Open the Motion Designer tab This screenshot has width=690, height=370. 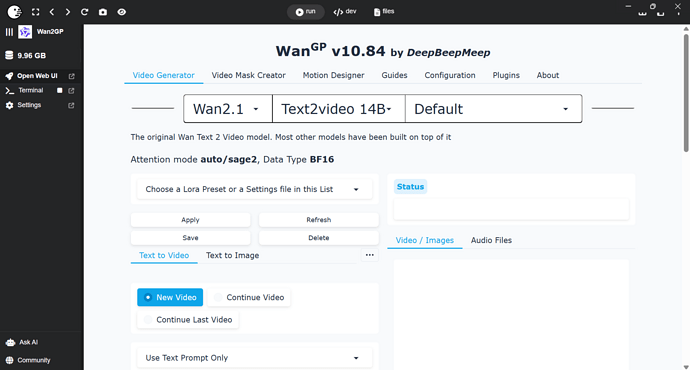[x=334, y=75]
